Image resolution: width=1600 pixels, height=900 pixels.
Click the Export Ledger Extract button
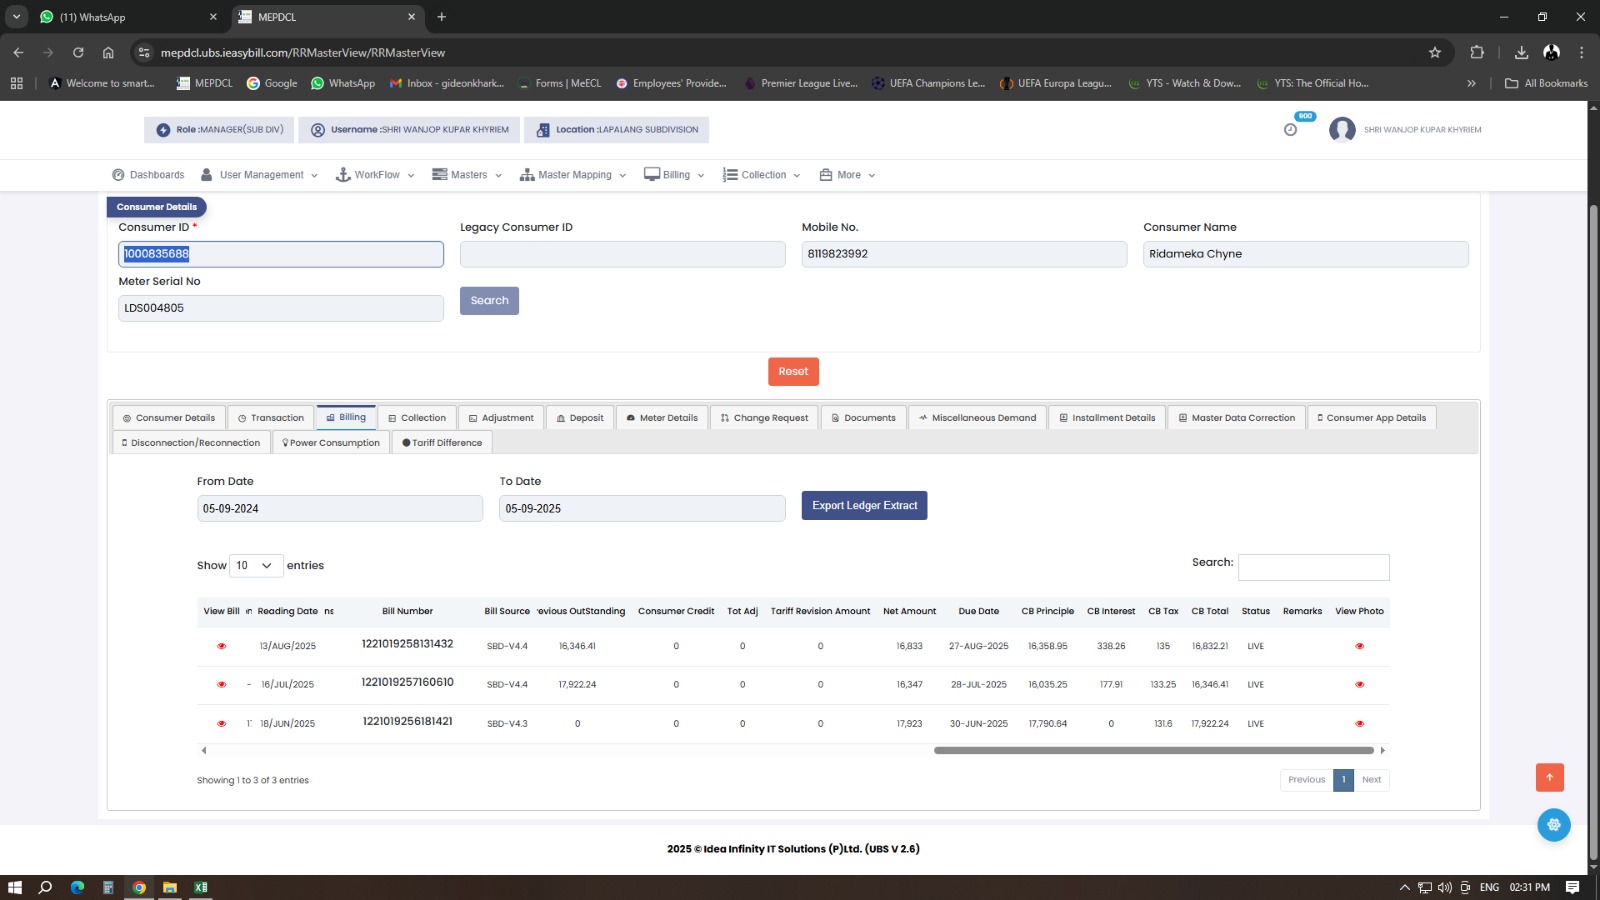coord(864,506)
